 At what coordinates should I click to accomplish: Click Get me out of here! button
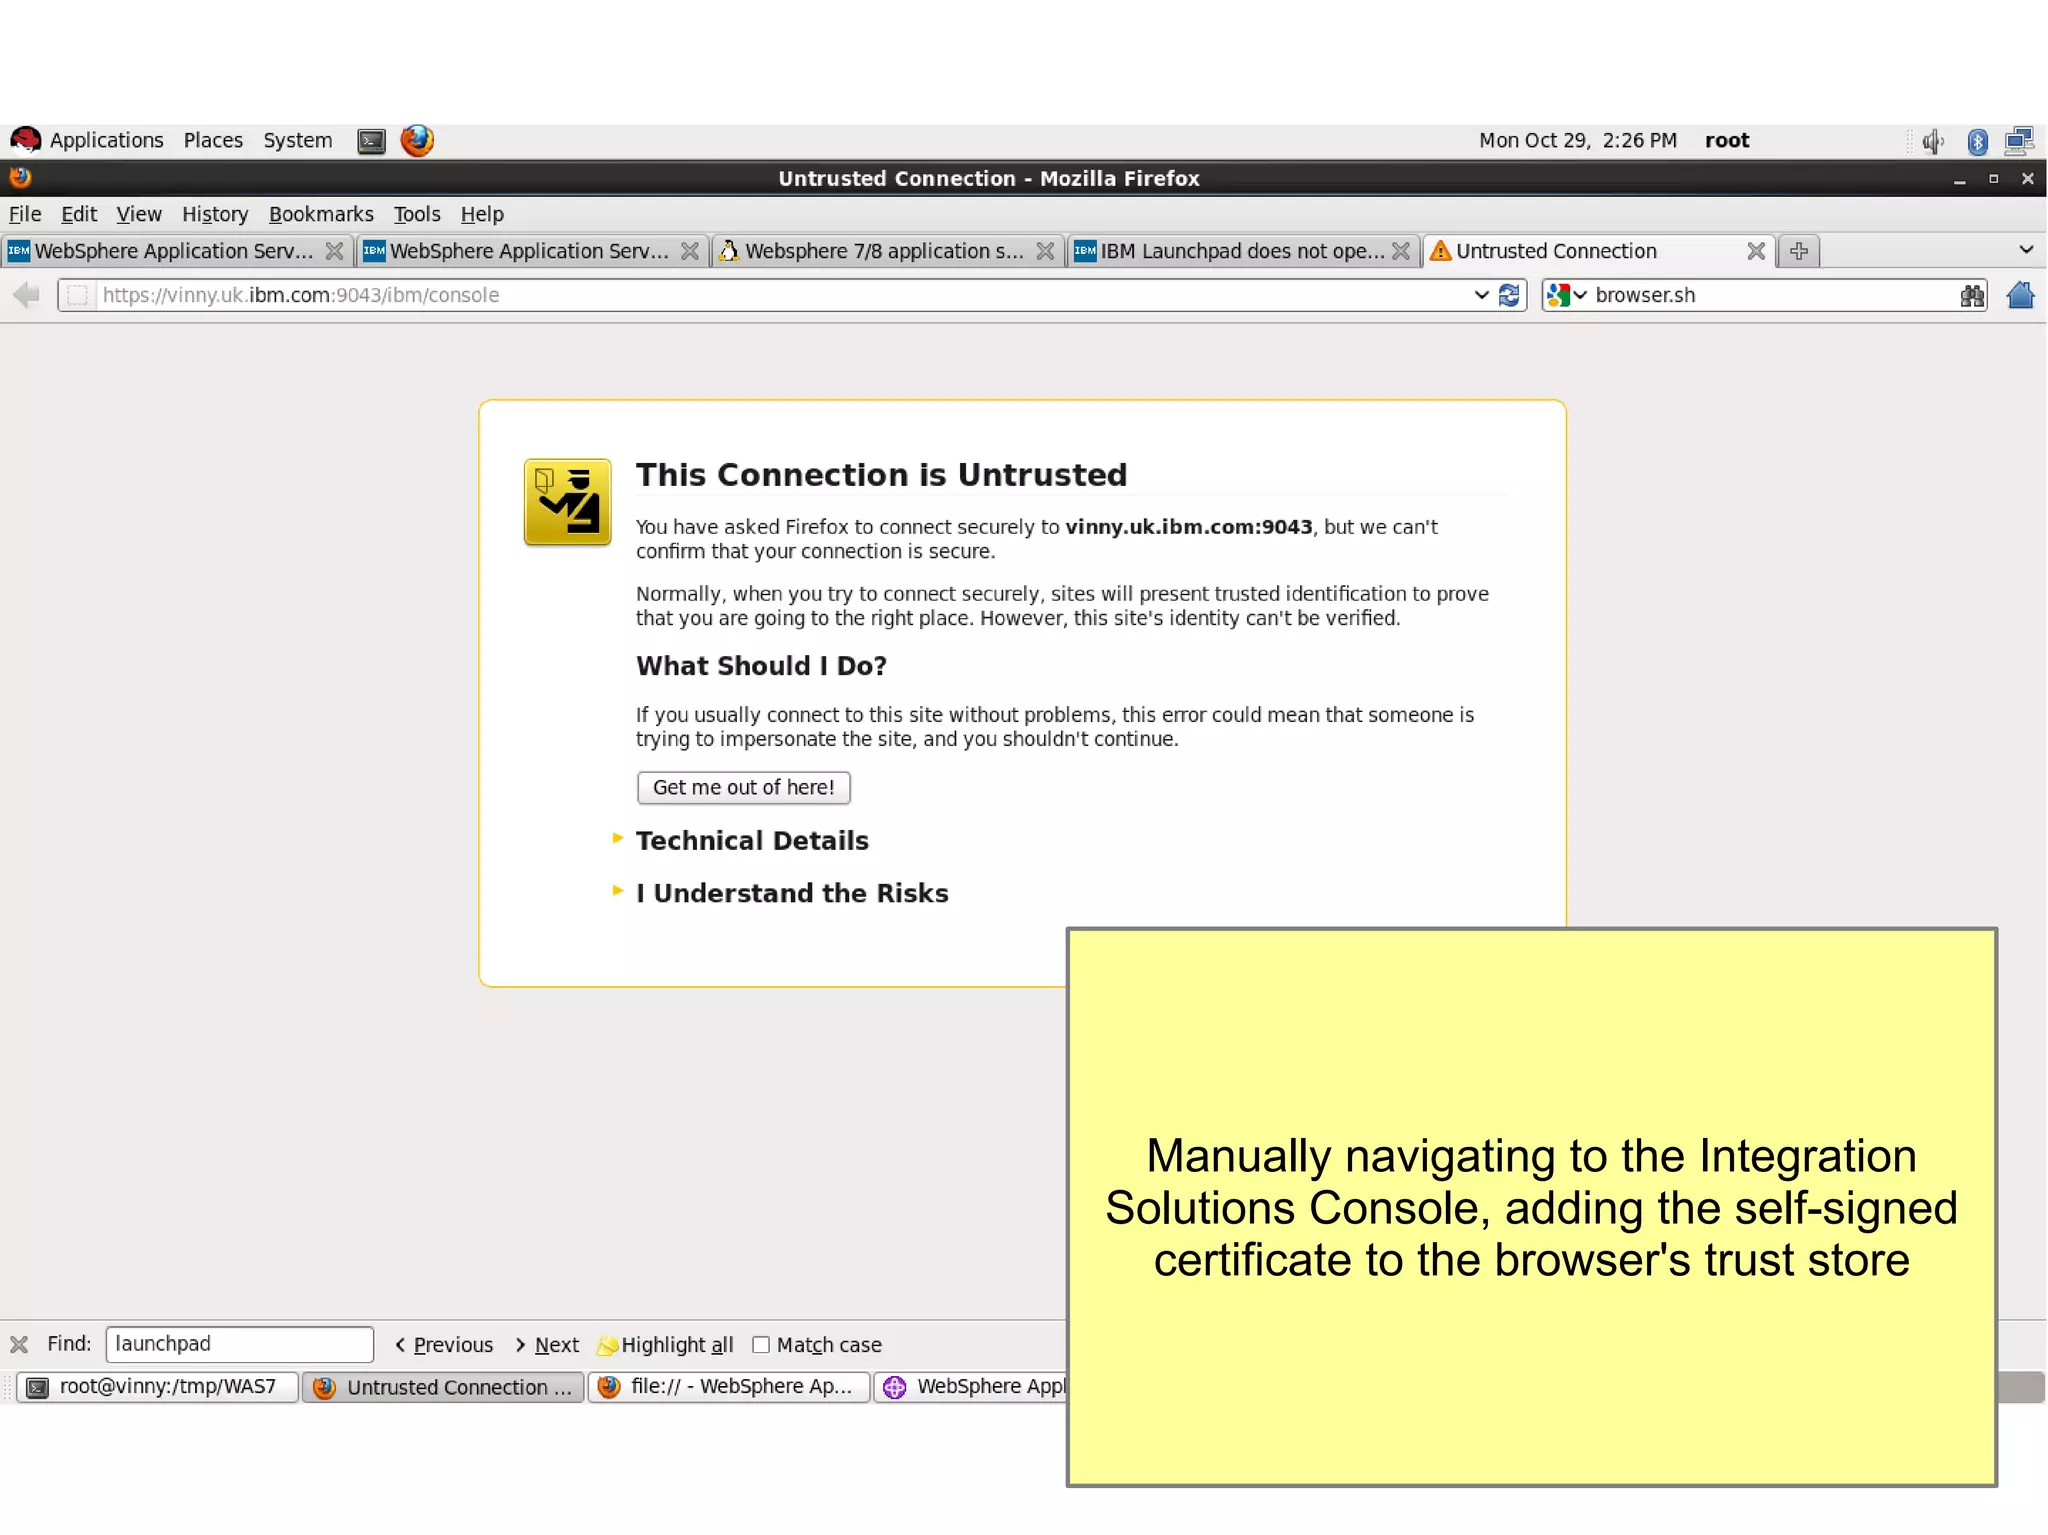tap(743, 788)
